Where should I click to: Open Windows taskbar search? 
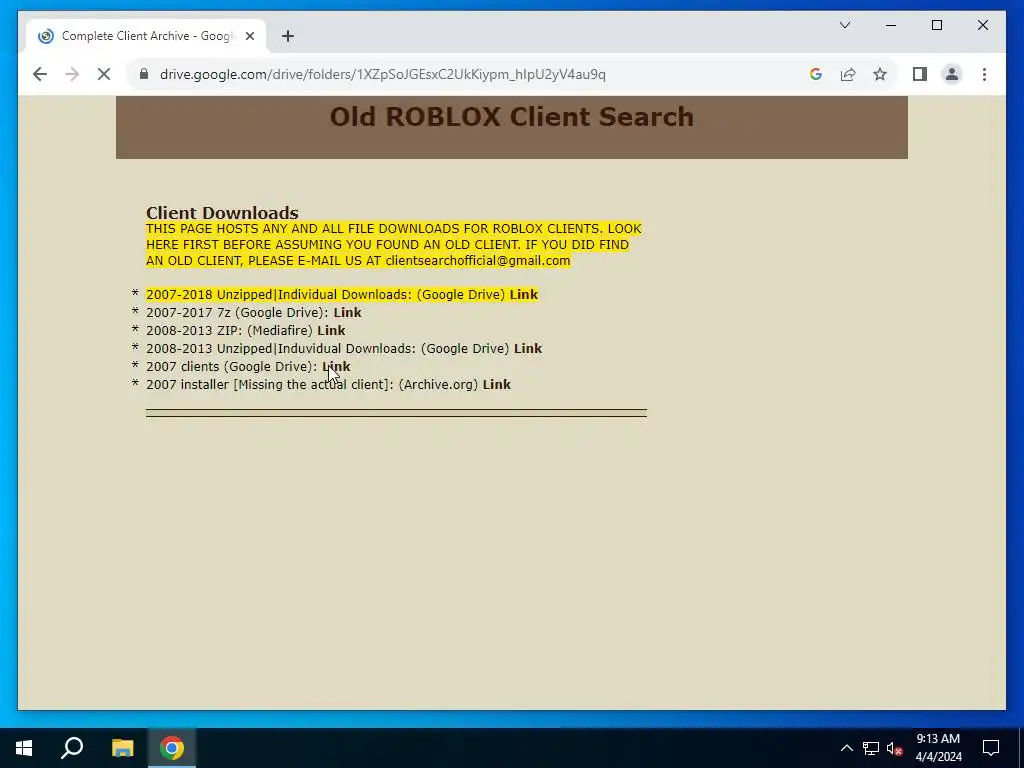coord(72,748)
